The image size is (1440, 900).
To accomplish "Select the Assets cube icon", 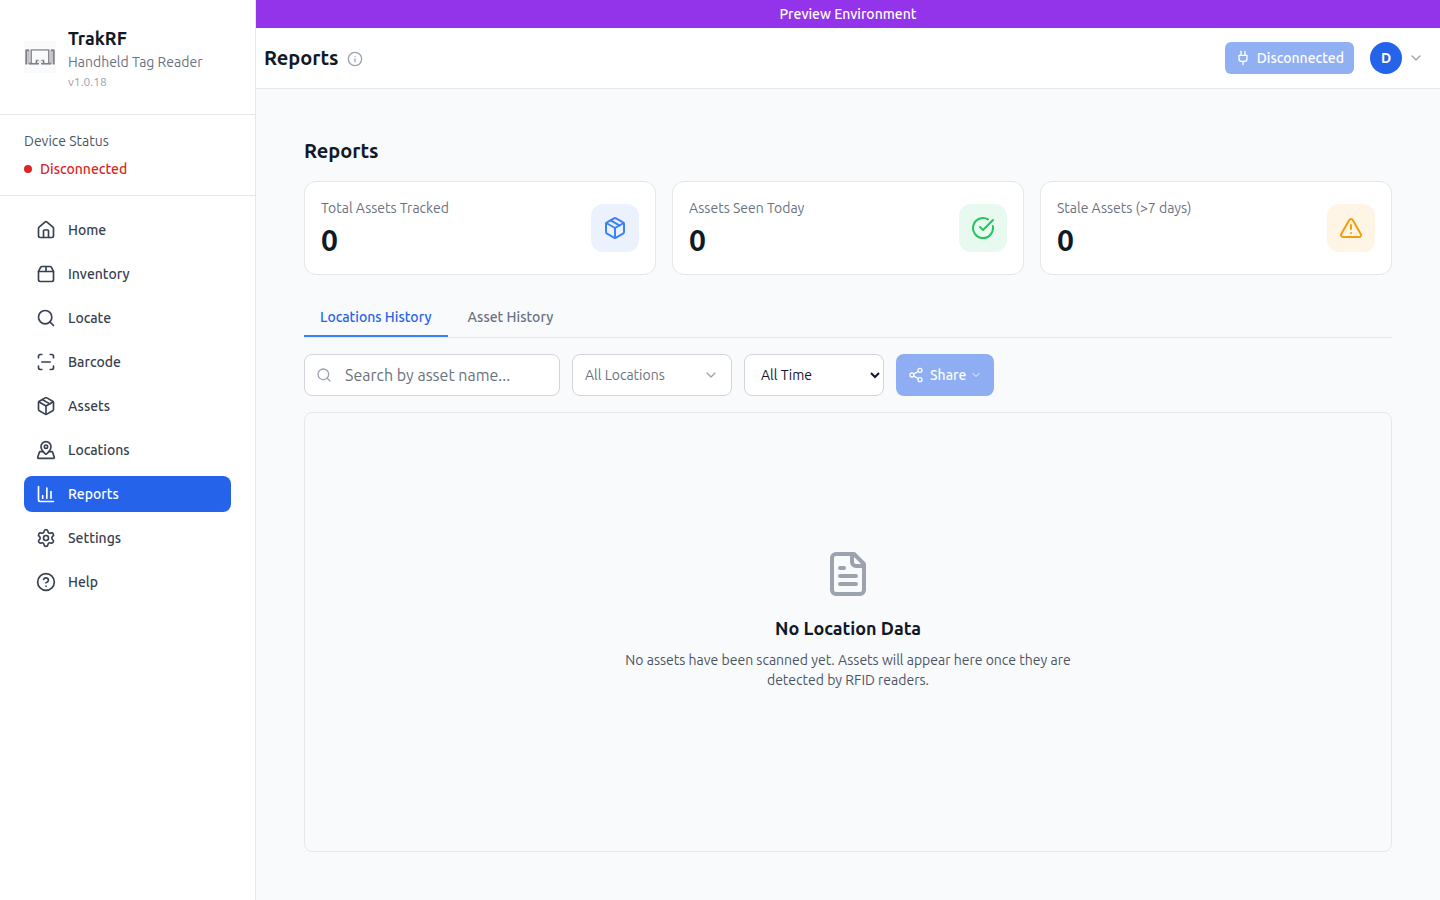I will [x=46, y=405].
